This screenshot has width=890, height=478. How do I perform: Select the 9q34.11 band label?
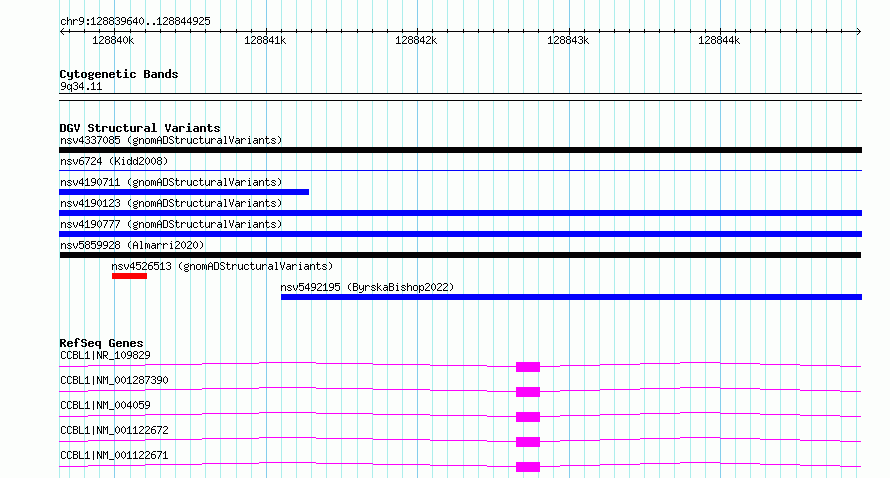pos(81,86)
